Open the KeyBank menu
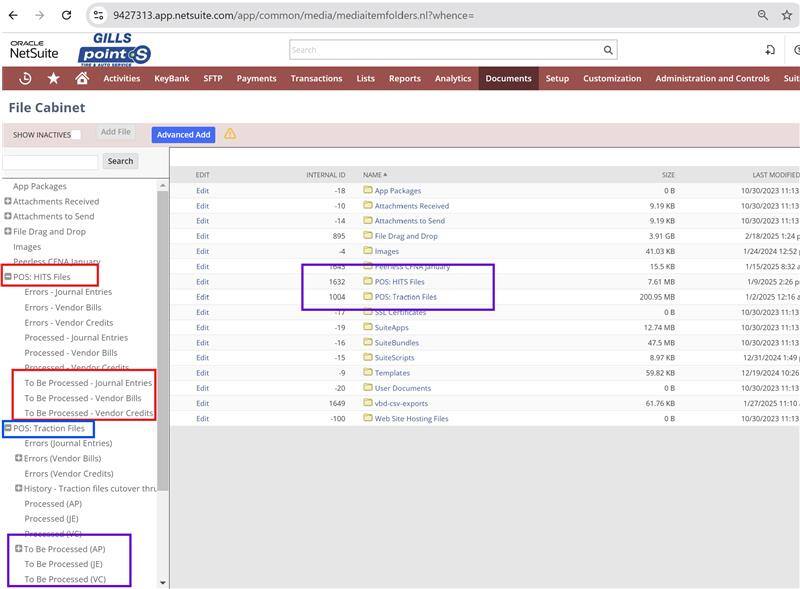800x589 pixels. [x=171, y=79]
